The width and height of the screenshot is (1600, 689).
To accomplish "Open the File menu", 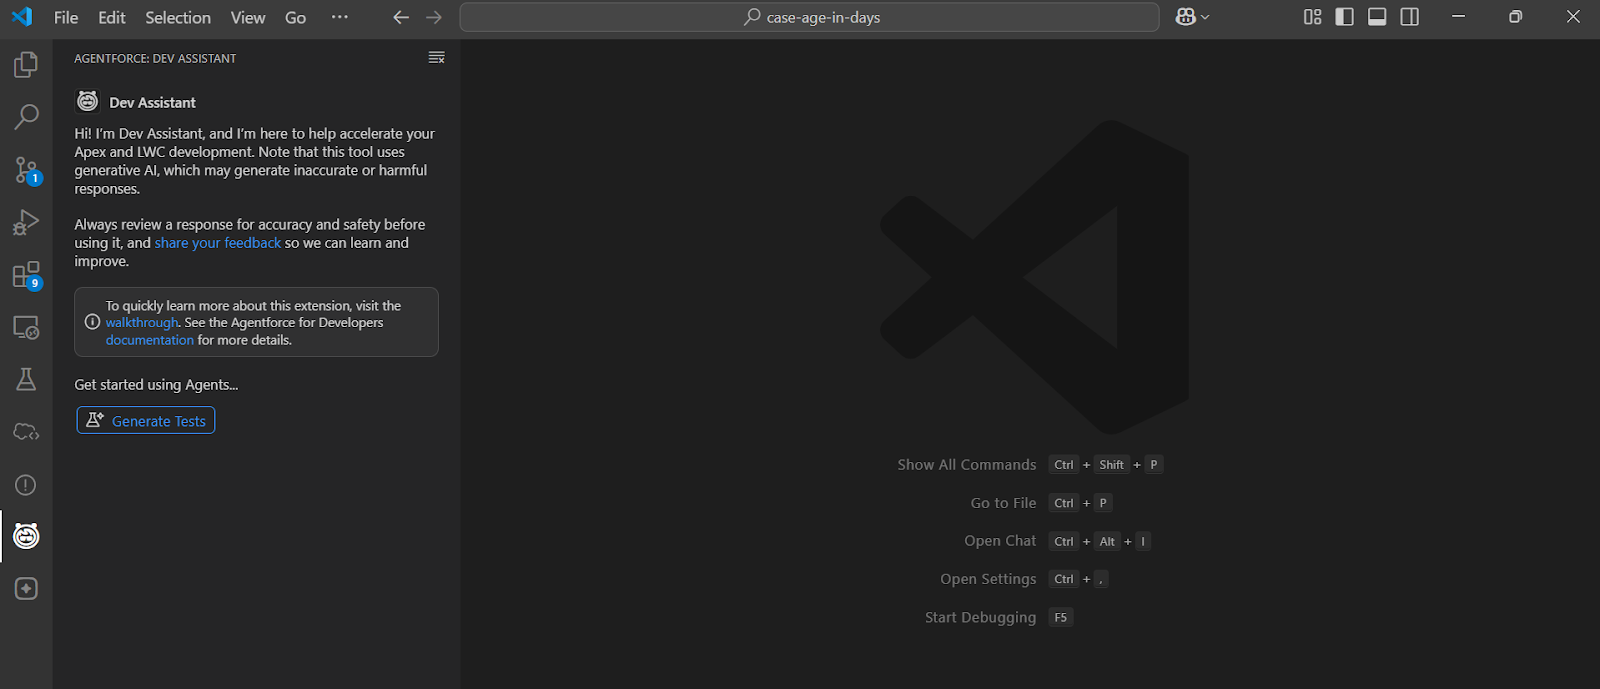I will pyautogui.click(x=66, y=17).
